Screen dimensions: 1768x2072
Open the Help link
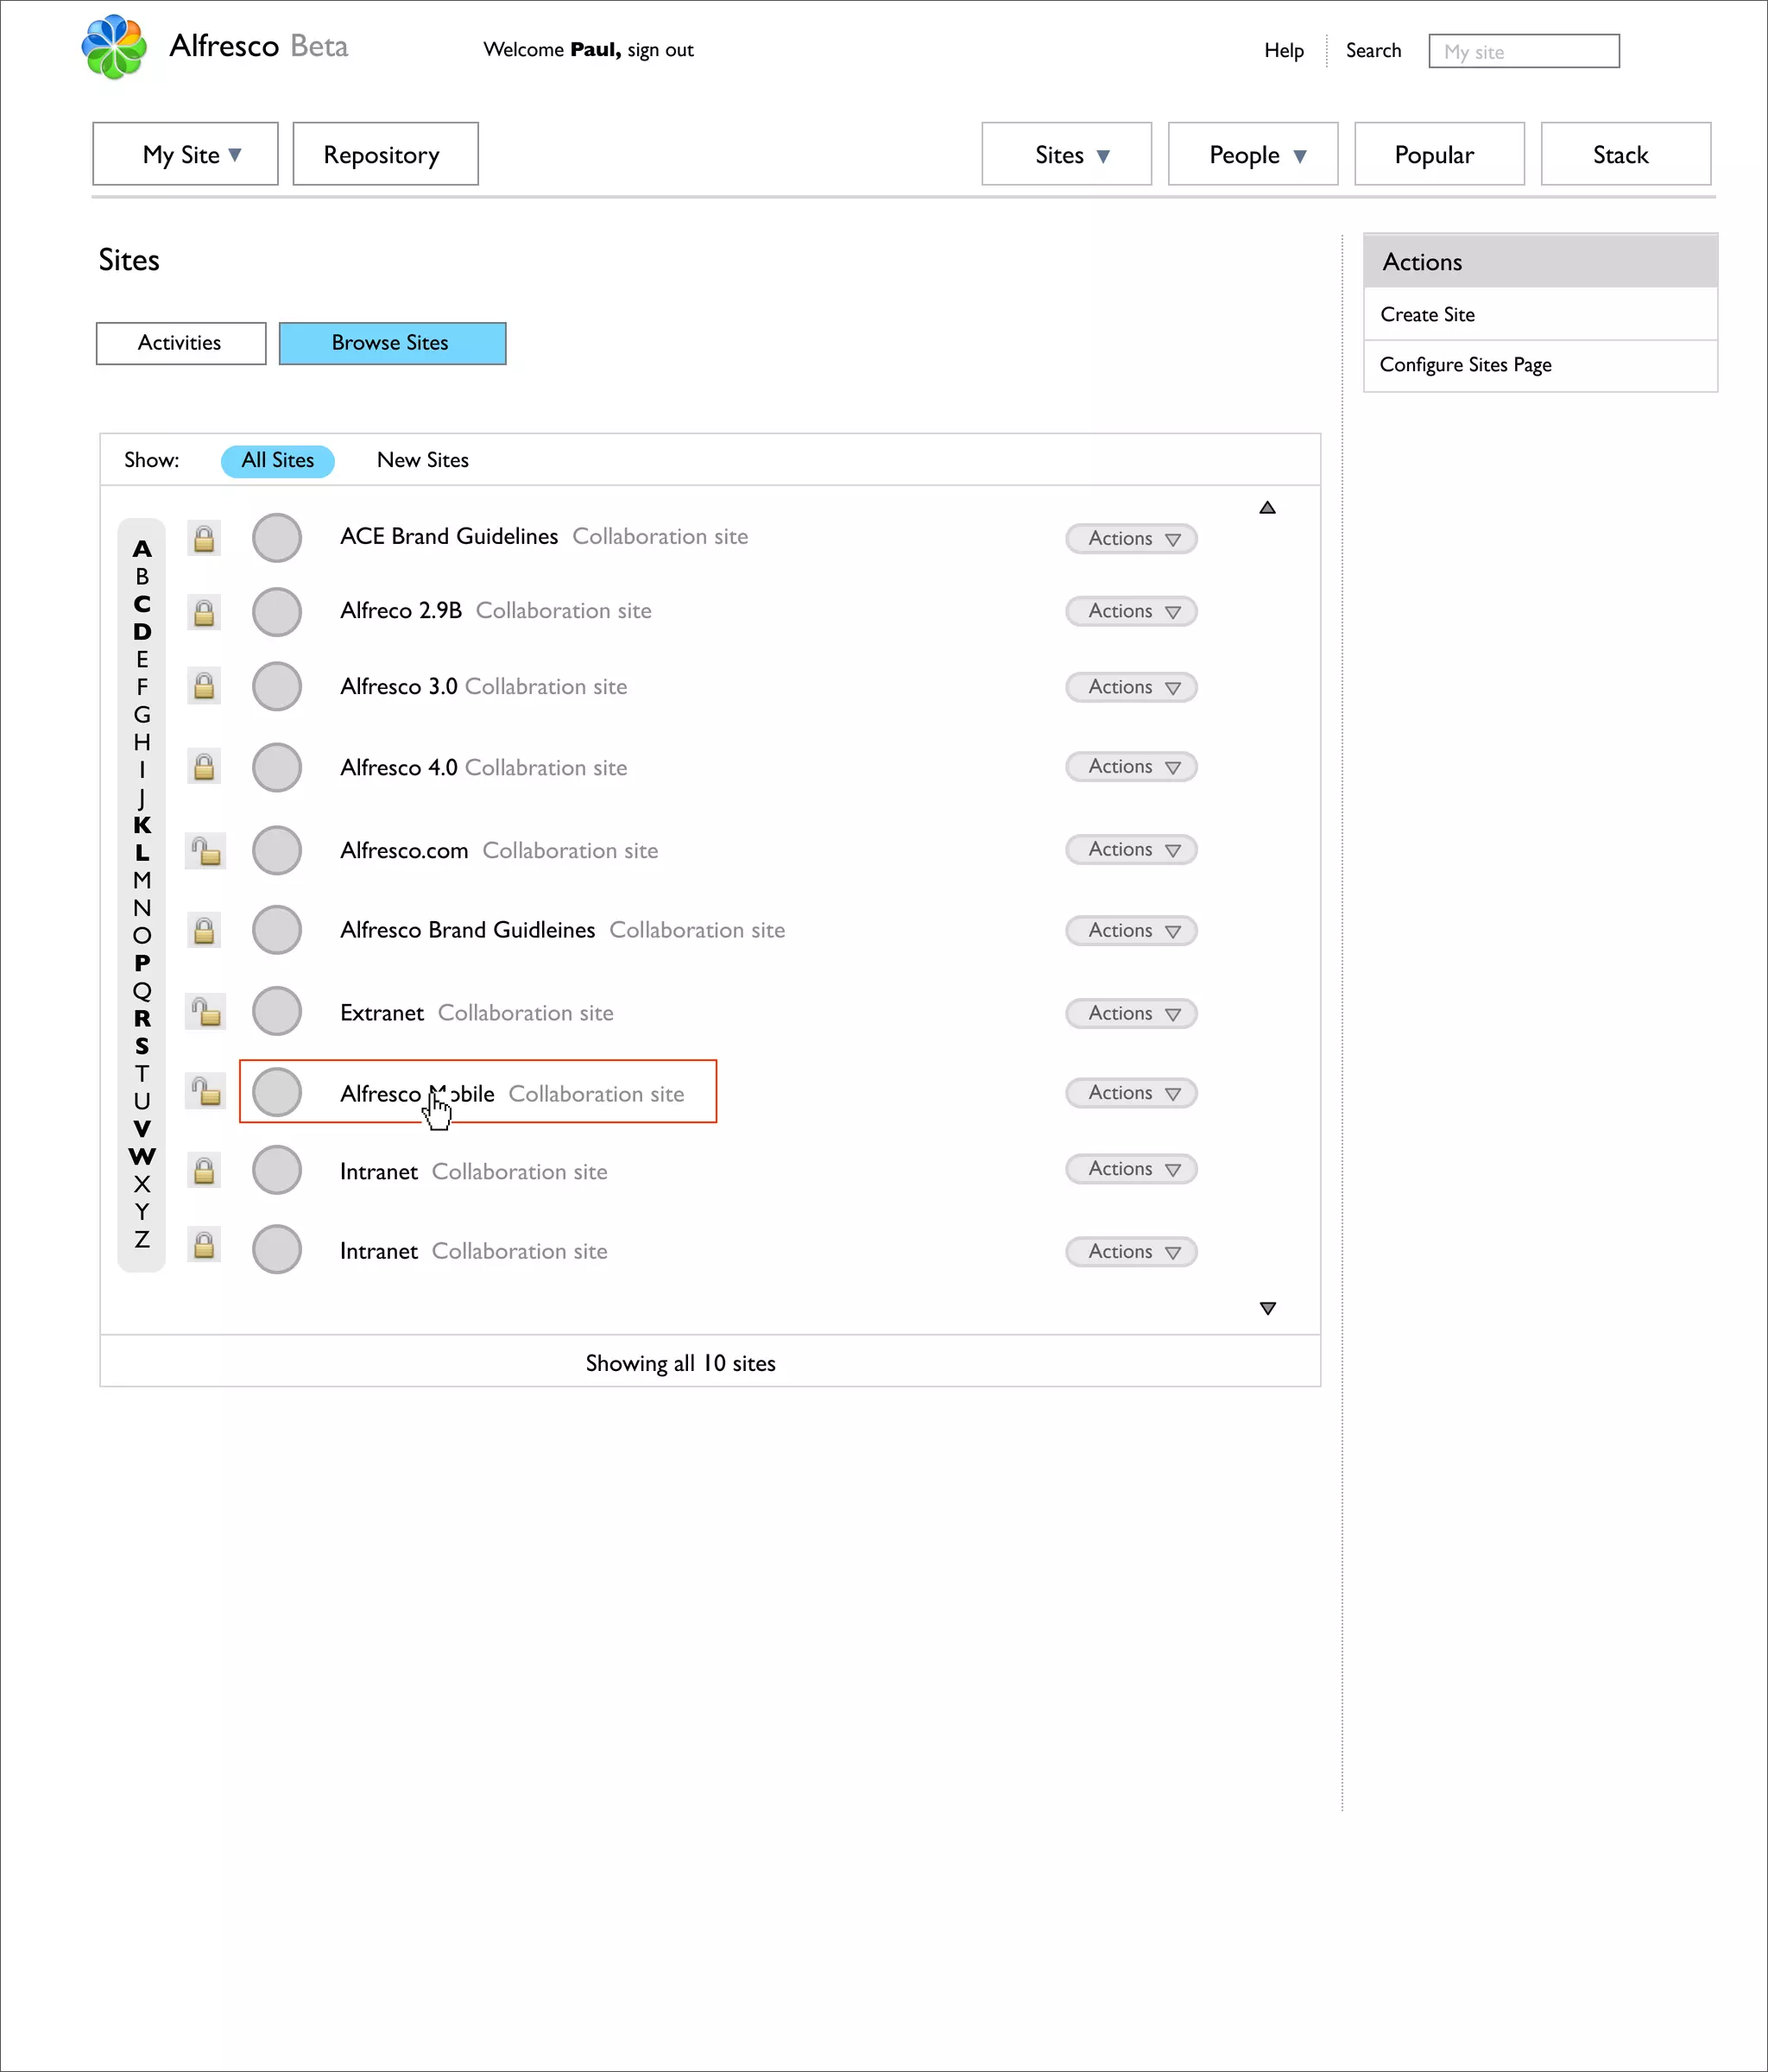1284,50
